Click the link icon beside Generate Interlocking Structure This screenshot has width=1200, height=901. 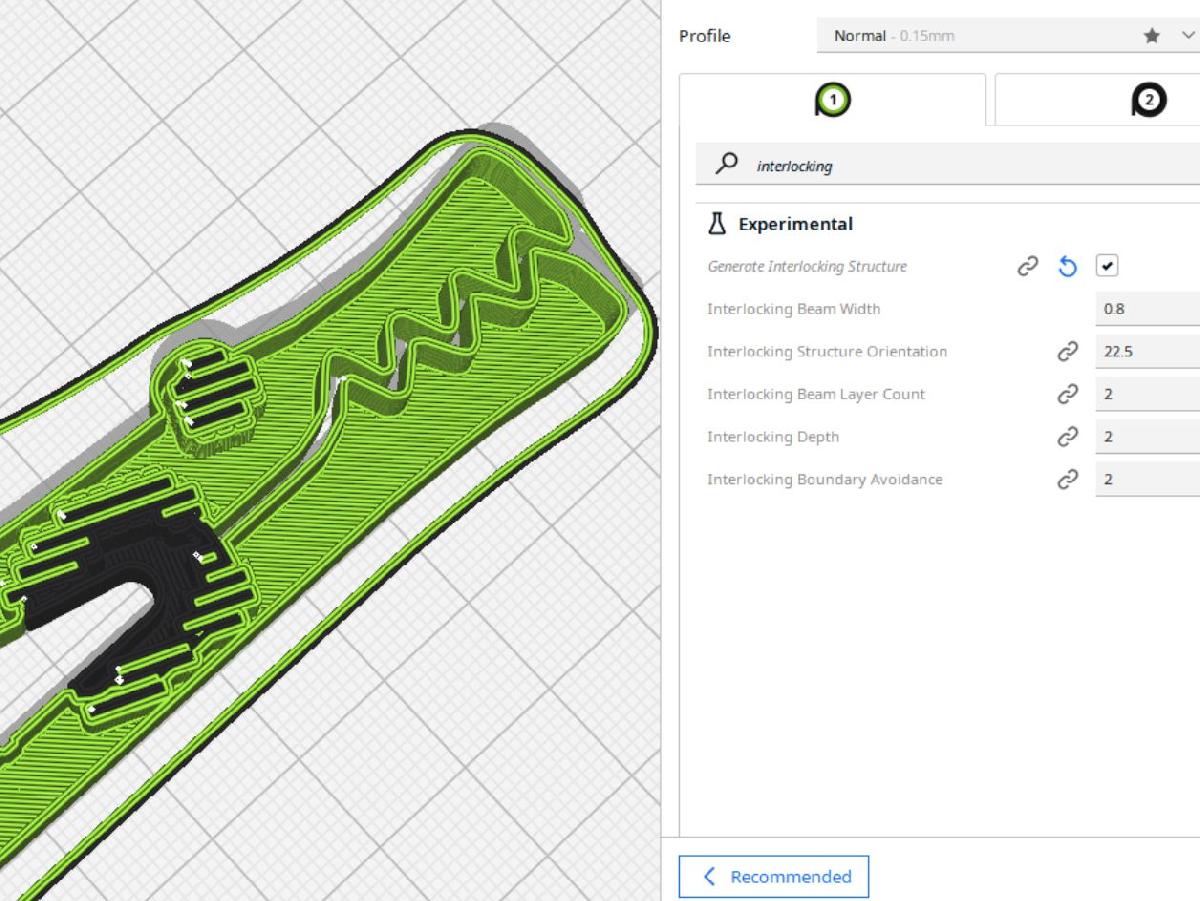tap(1028, 265)
